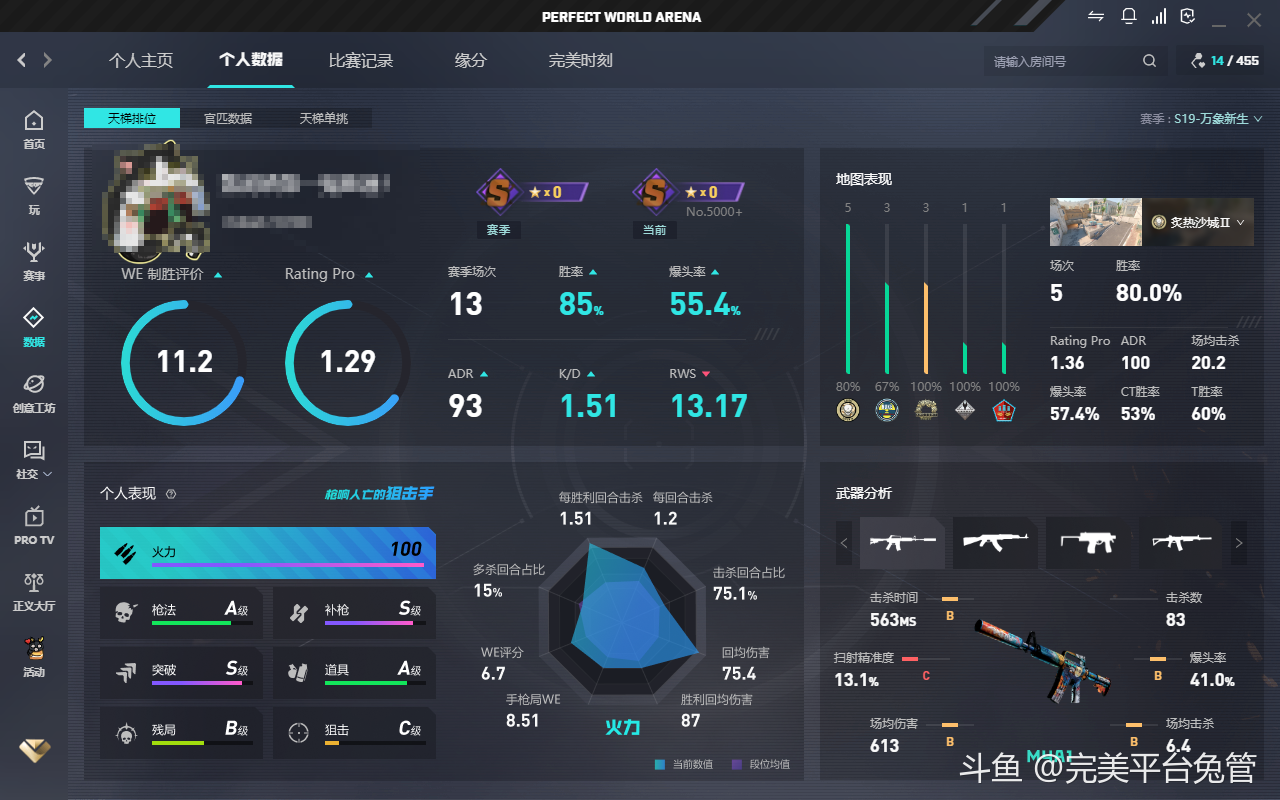1280x800 pixels.
Task: Expand the 社交 social sidebar menu
Action: pos(34,459)
